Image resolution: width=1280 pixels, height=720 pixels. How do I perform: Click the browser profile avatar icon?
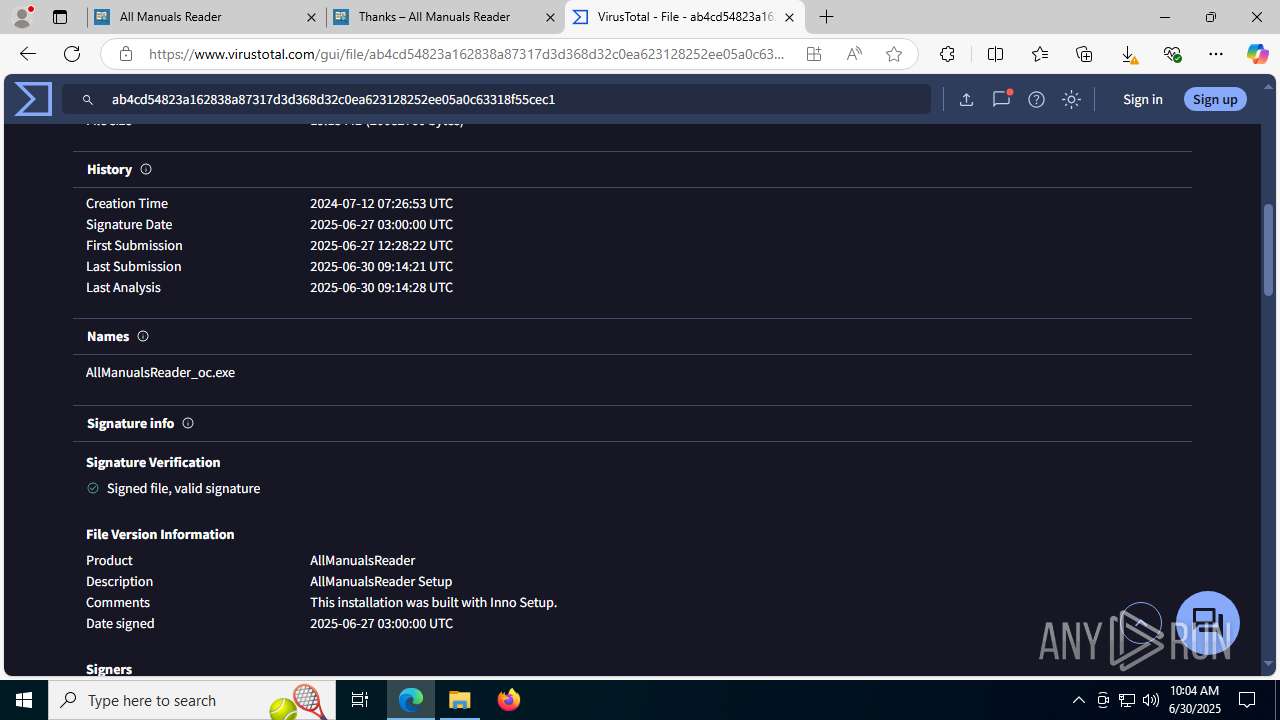22,17
